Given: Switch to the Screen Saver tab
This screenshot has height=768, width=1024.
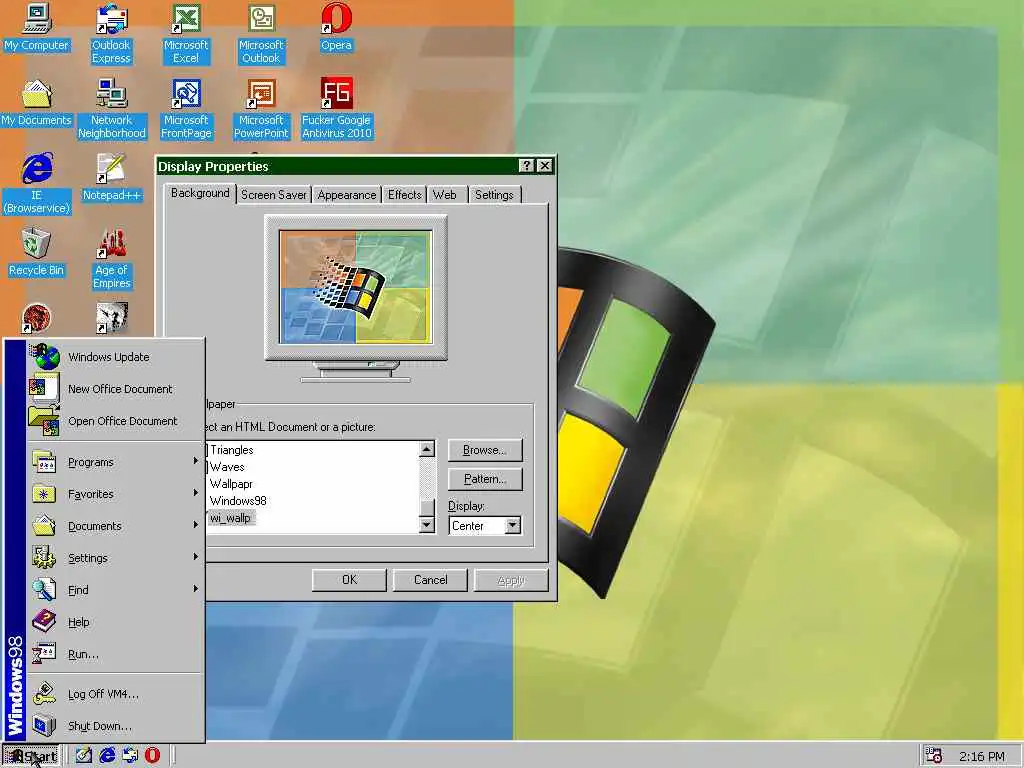Looking at the screenshot, I should click(274, 195).
